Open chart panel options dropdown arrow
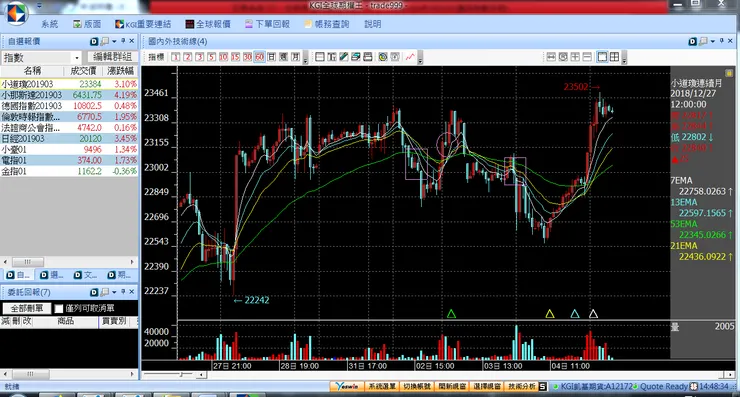The image size is (740, 397). coord(713,42)
